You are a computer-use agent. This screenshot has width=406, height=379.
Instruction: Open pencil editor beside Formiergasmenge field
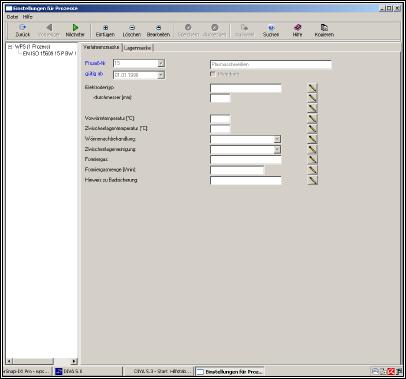coord(312,170)
